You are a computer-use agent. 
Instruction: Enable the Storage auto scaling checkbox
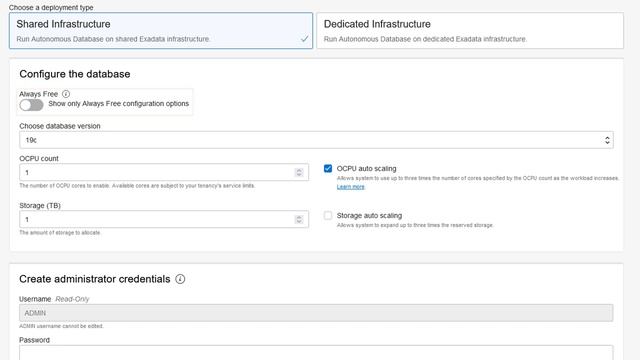328,215
